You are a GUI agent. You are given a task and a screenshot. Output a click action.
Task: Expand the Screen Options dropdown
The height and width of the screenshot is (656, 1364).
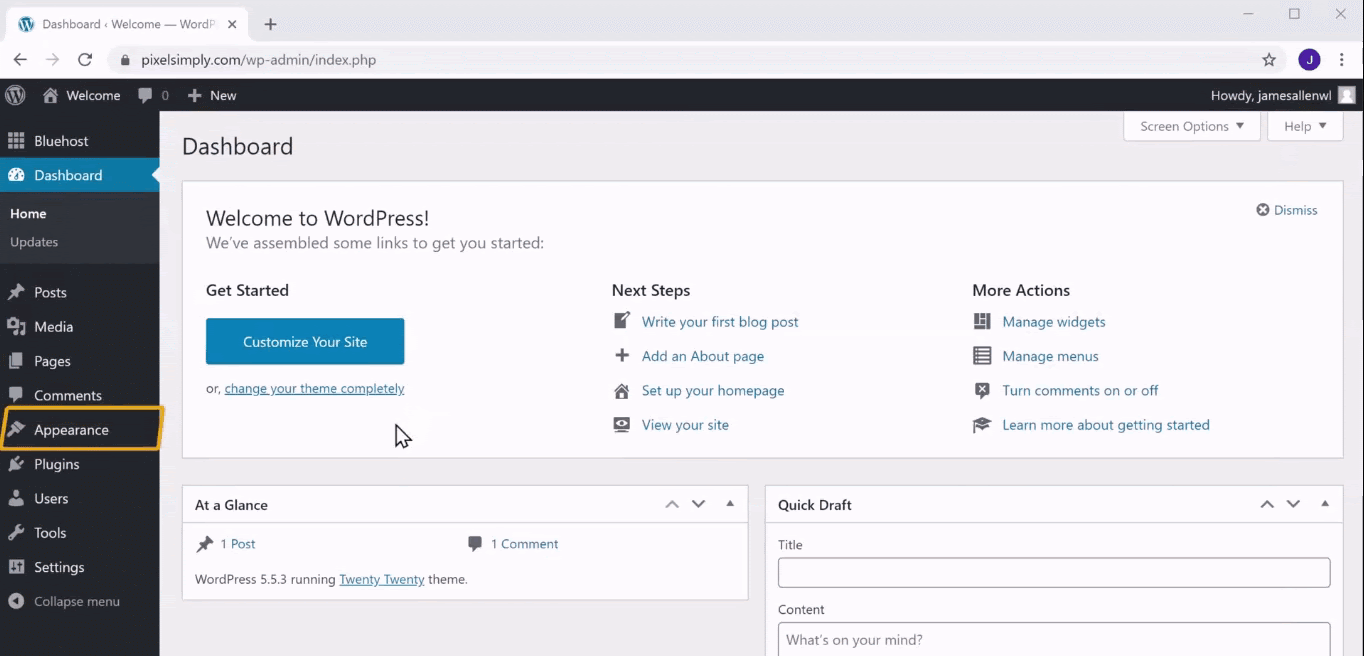[x=1192, y=126]
